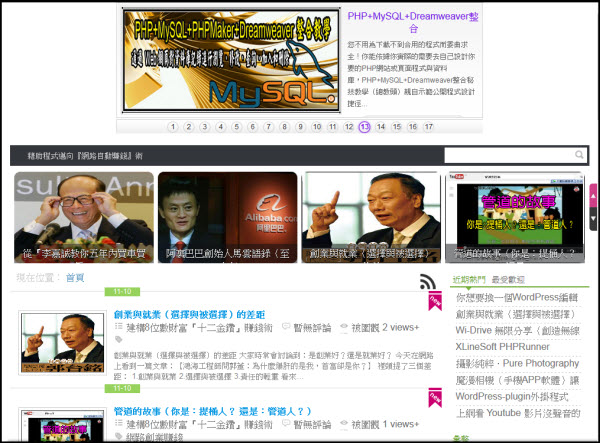Screen dimensions: 600x443
Task: Click the search input field
Action: (506, 155)
